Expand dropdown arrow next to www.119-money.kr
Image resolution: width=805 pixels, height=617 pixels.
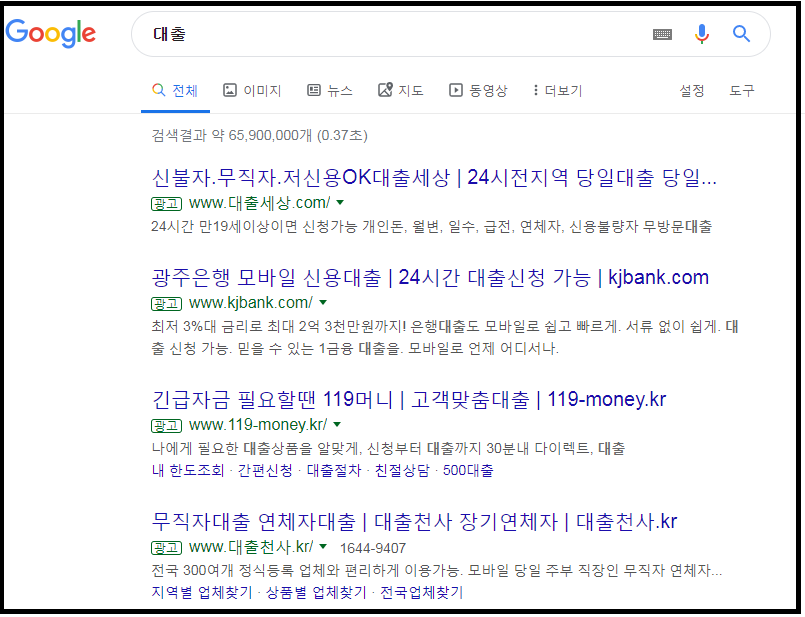coord(337,425)
